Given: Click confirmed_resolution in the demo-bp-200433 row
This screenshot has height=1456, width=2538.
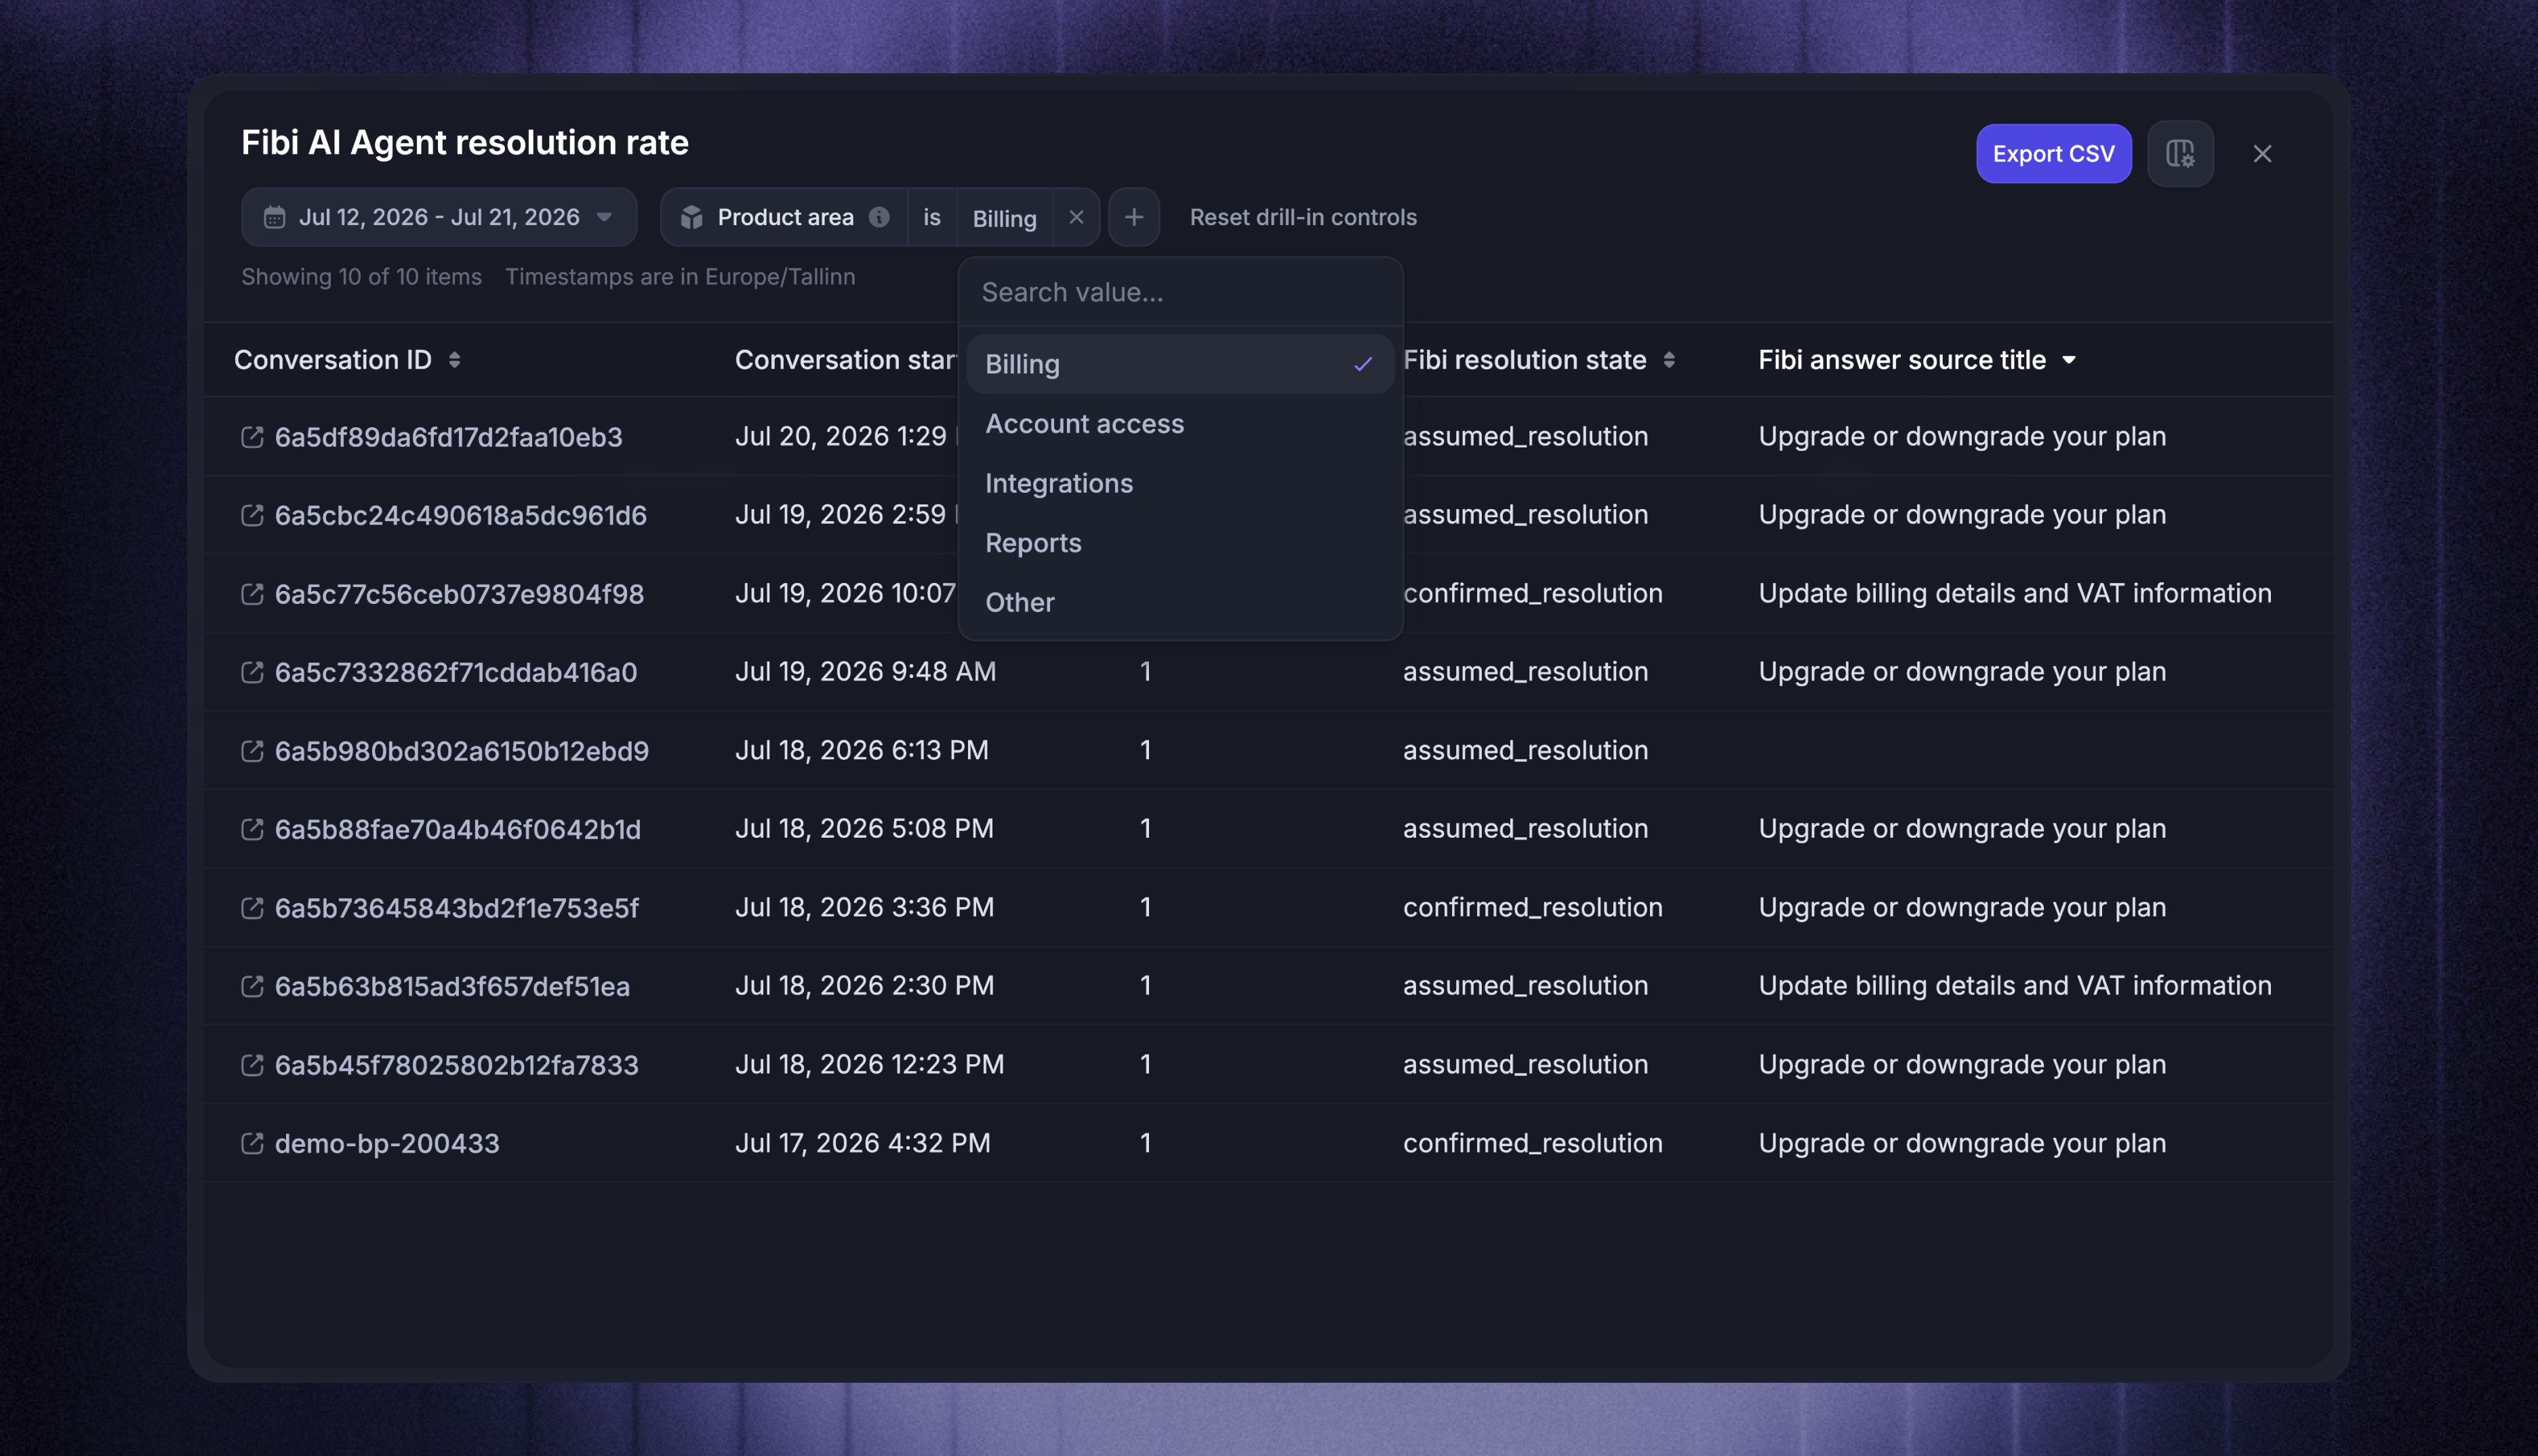Looking at the screenshot, I should [x=1532, y=1143].
